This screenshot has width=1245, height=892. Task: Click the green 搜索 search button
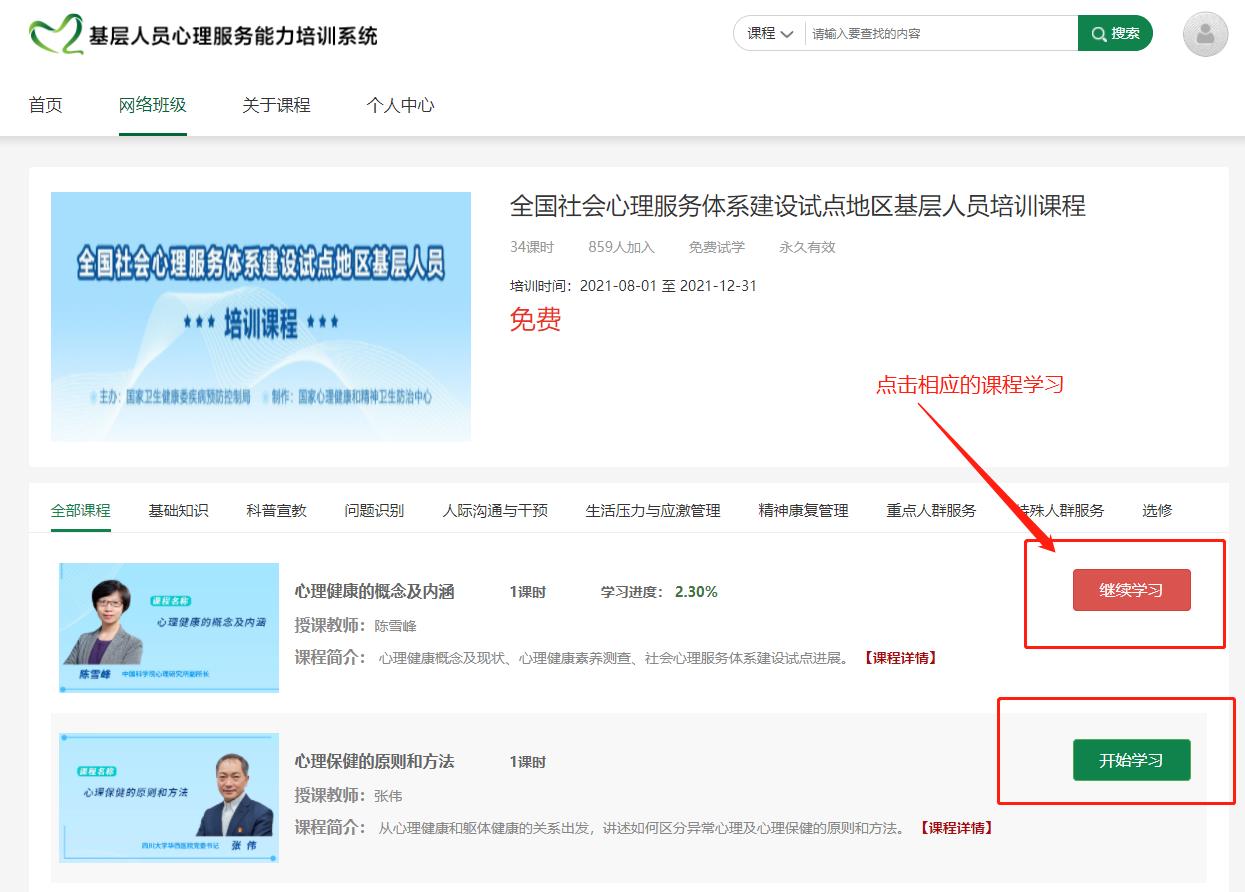coord(1115,33)
